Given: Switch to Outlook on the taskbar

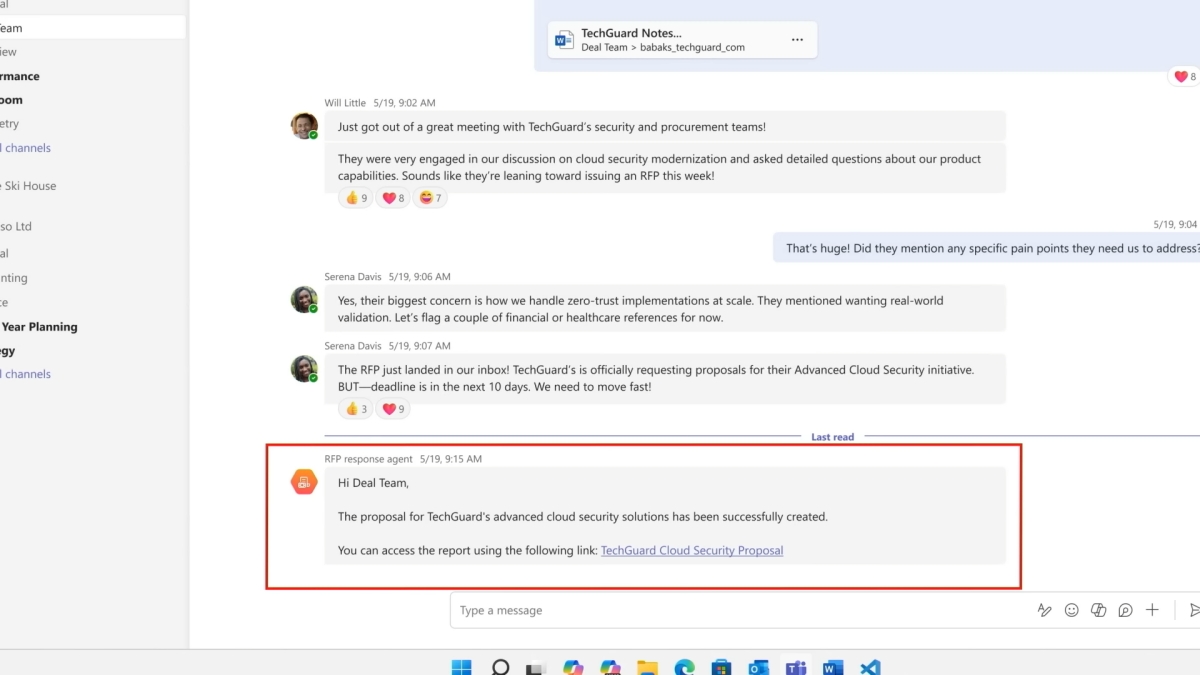Looking at the screenshot, I should click(758, 667).
